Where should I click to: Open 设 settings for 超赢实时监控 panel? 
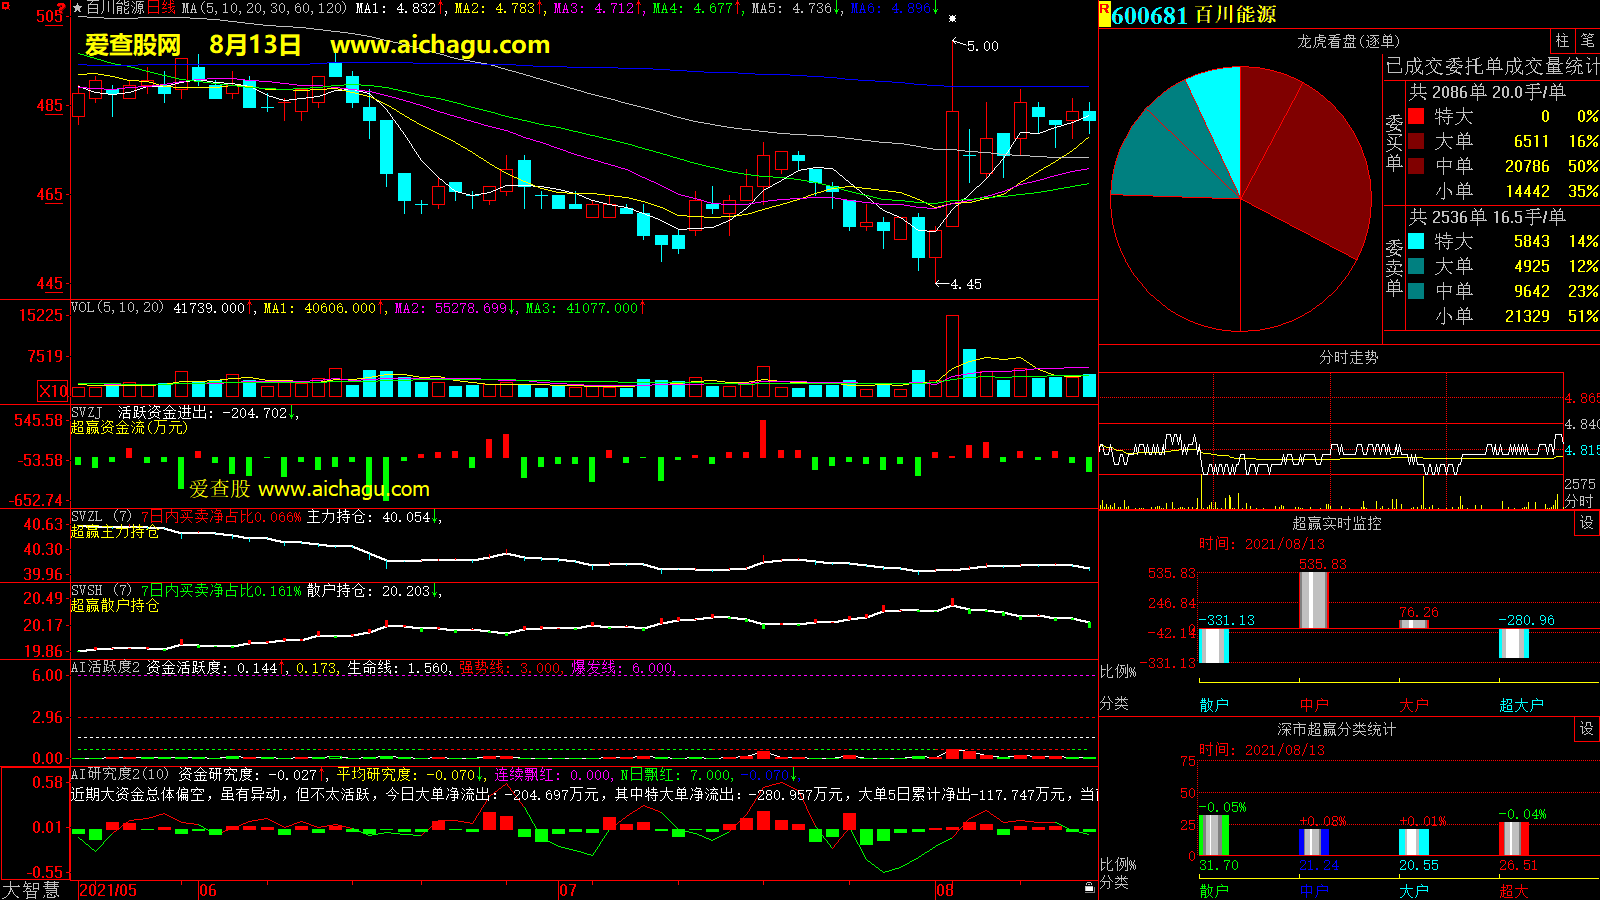(1587, 523)
